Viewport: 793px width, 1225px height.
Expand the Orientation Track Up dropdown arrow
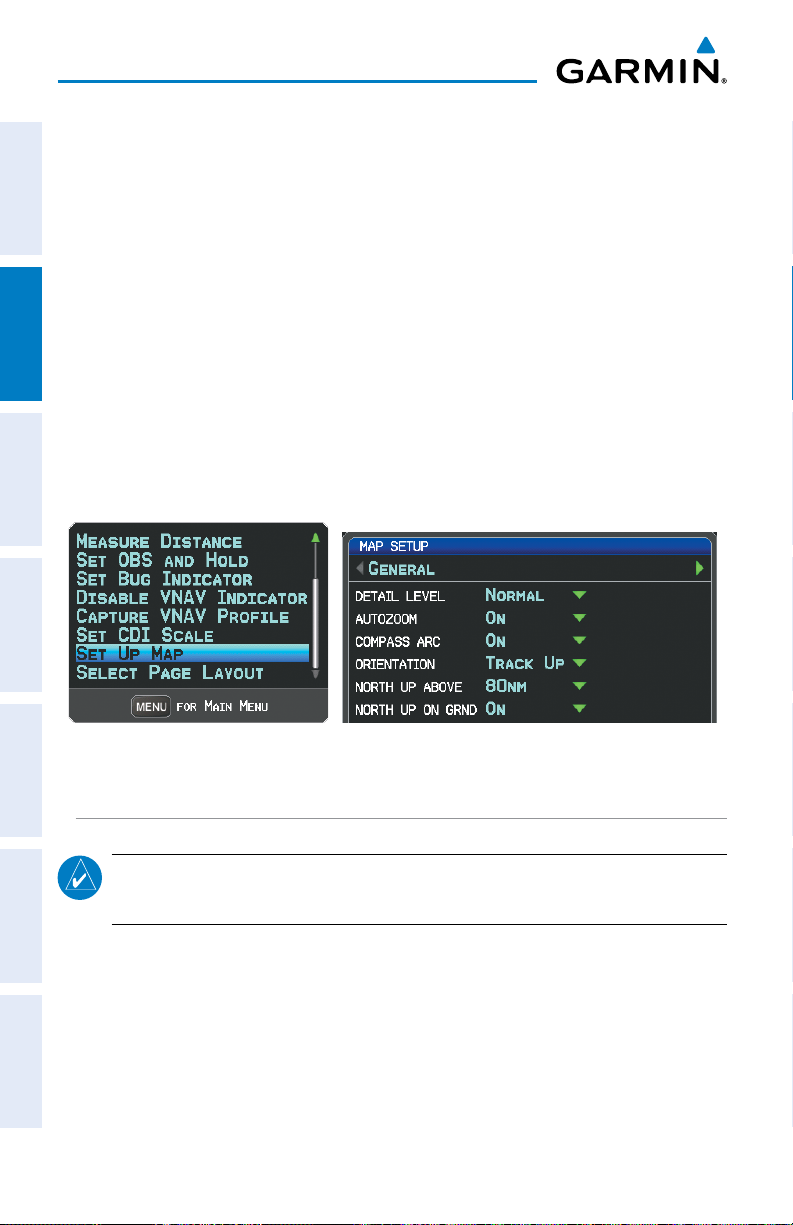pos(579,664)
